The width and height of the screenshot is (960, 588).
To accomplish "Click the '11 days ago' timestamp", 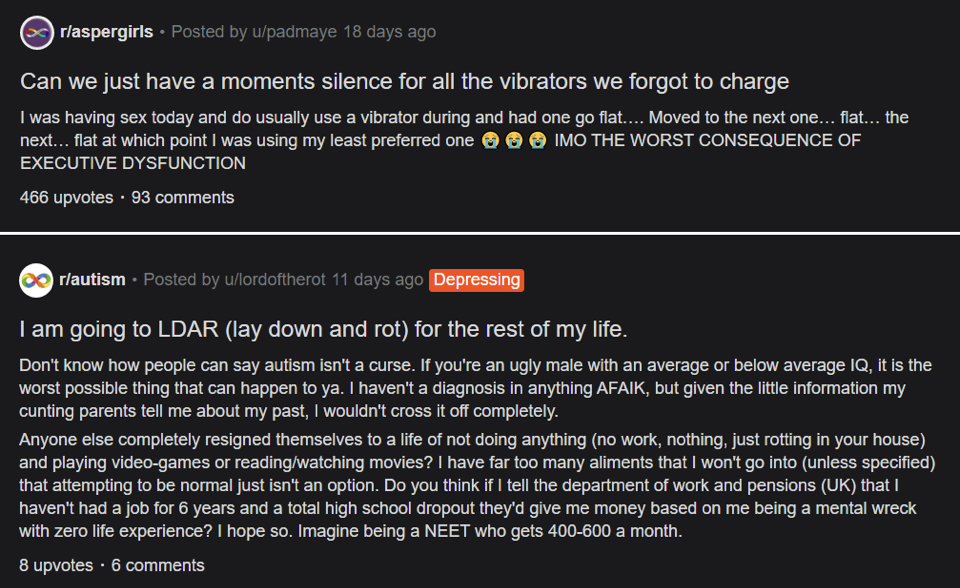I will [377, 280].
